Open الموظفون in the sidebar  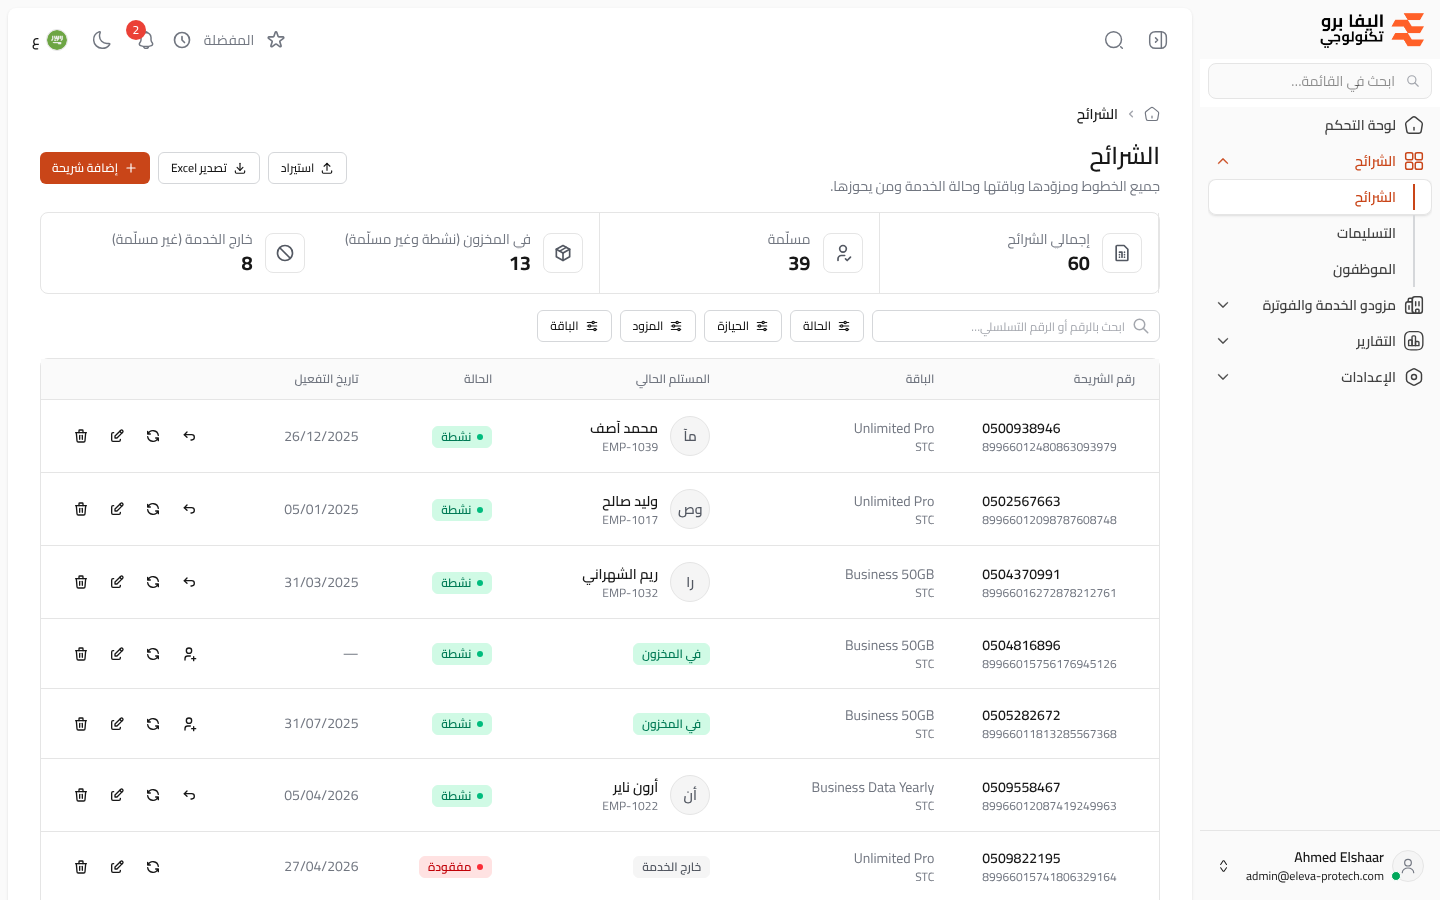tap(1364, 269)
